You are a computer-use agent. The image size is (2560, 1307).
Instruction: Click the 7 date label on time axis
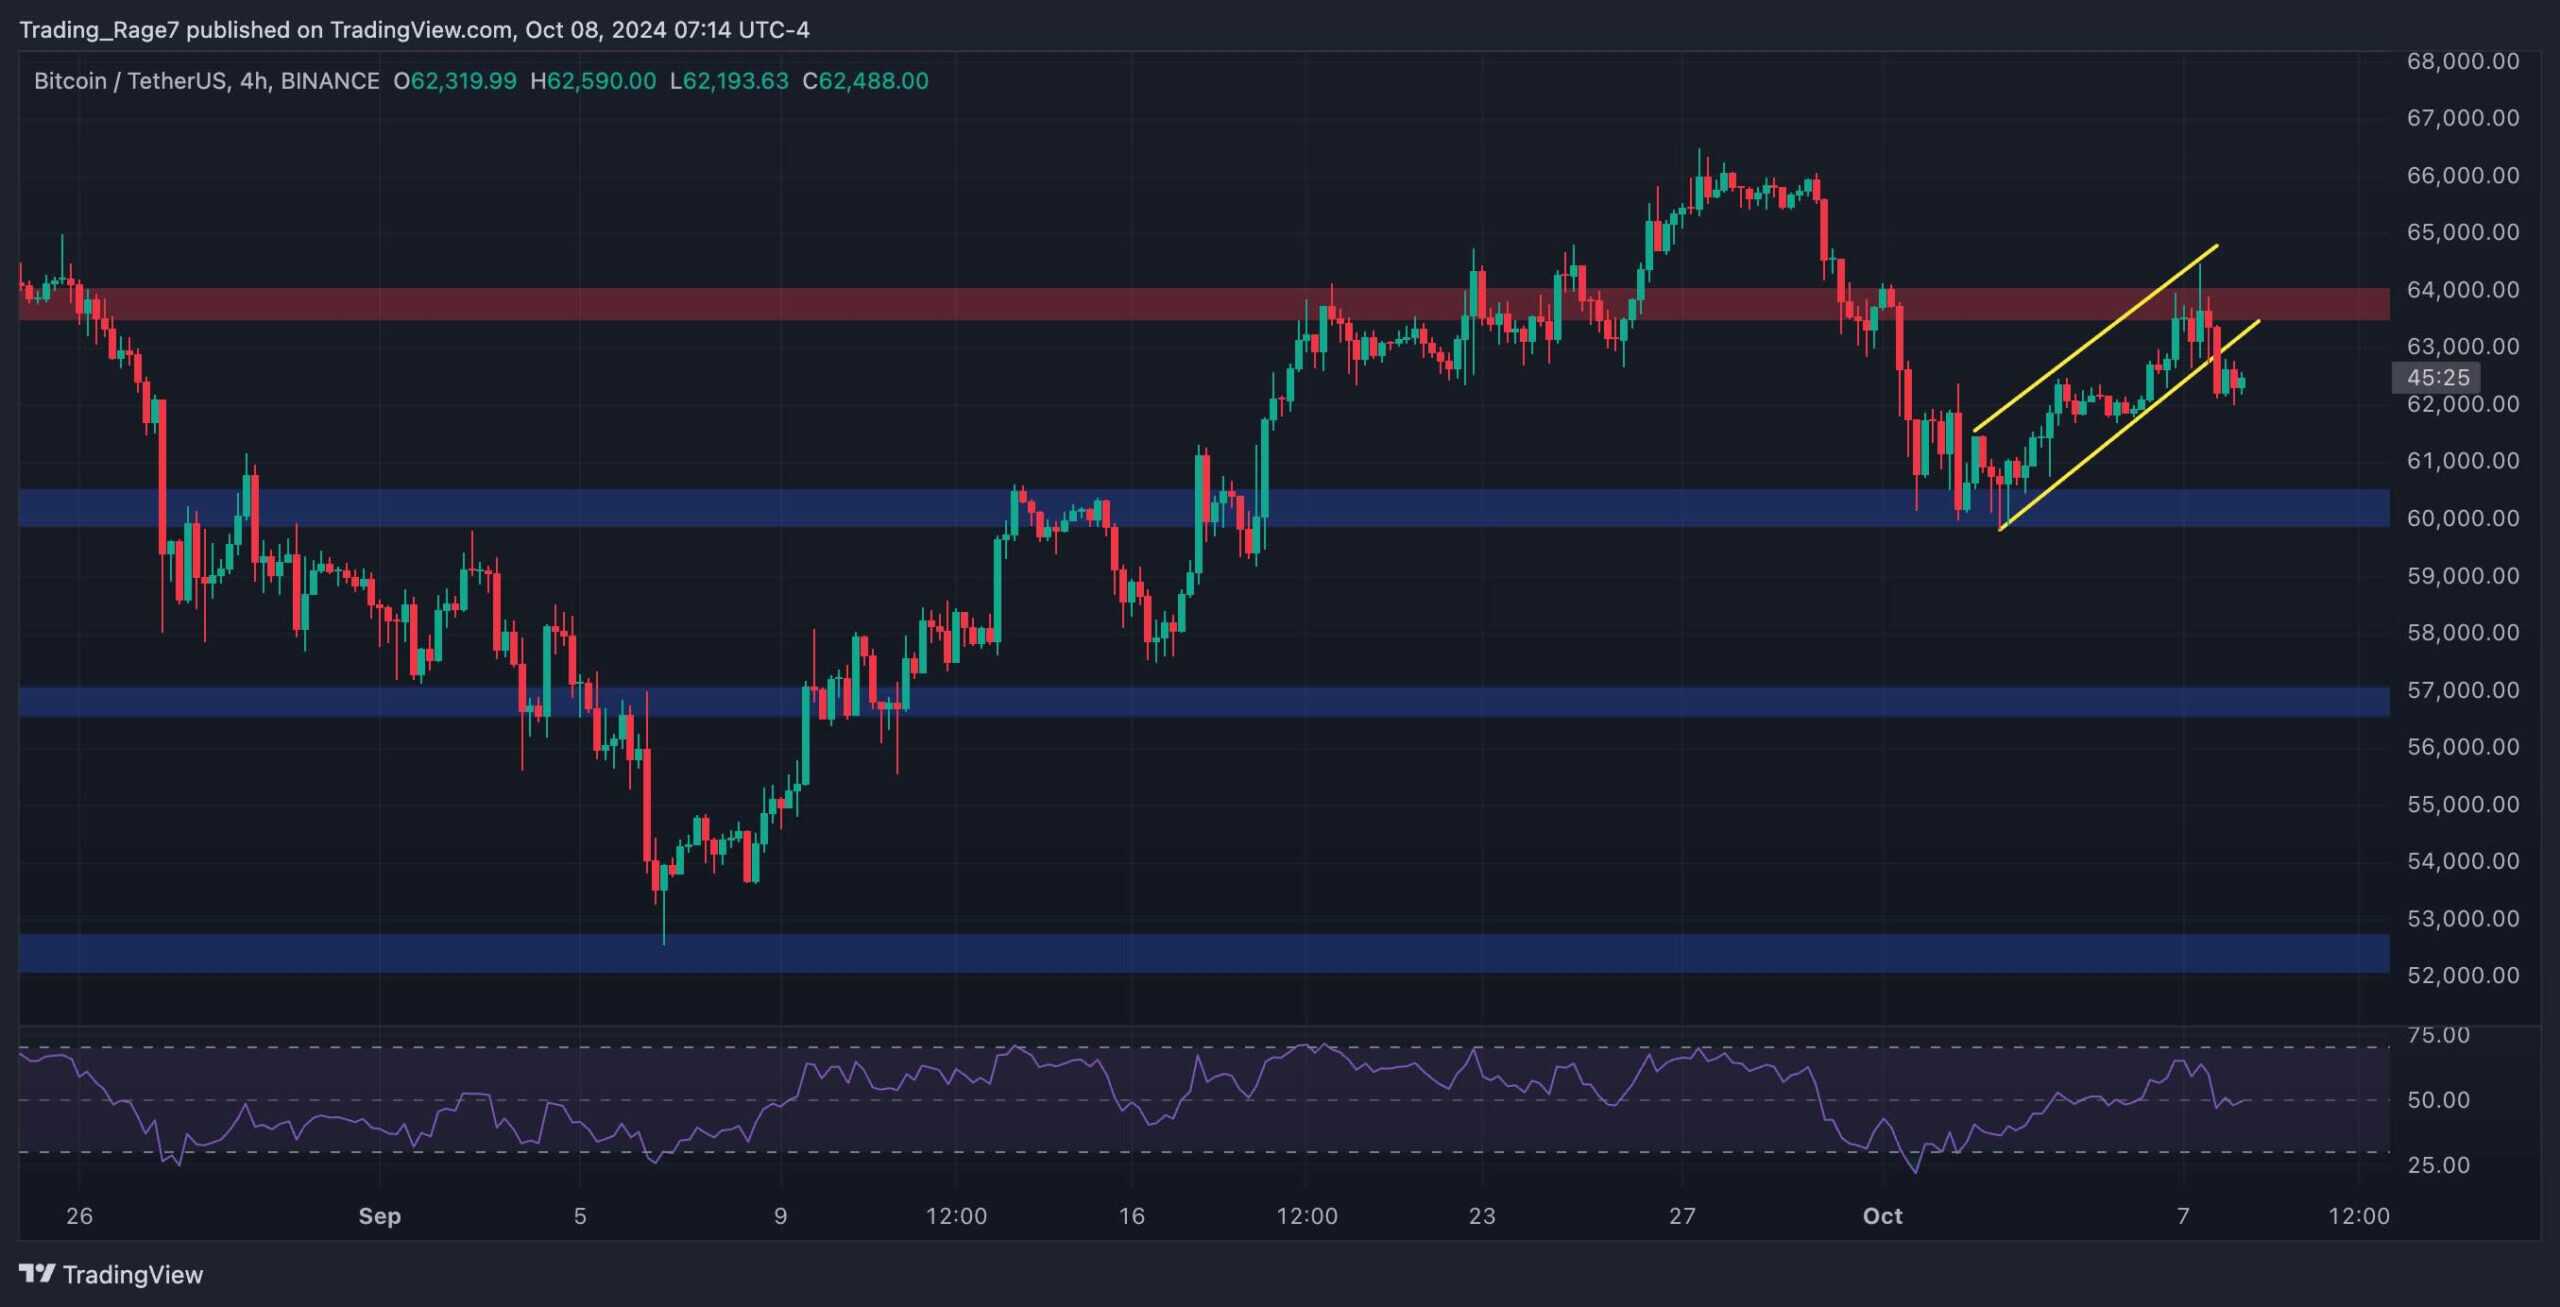coord(2183,1216)
